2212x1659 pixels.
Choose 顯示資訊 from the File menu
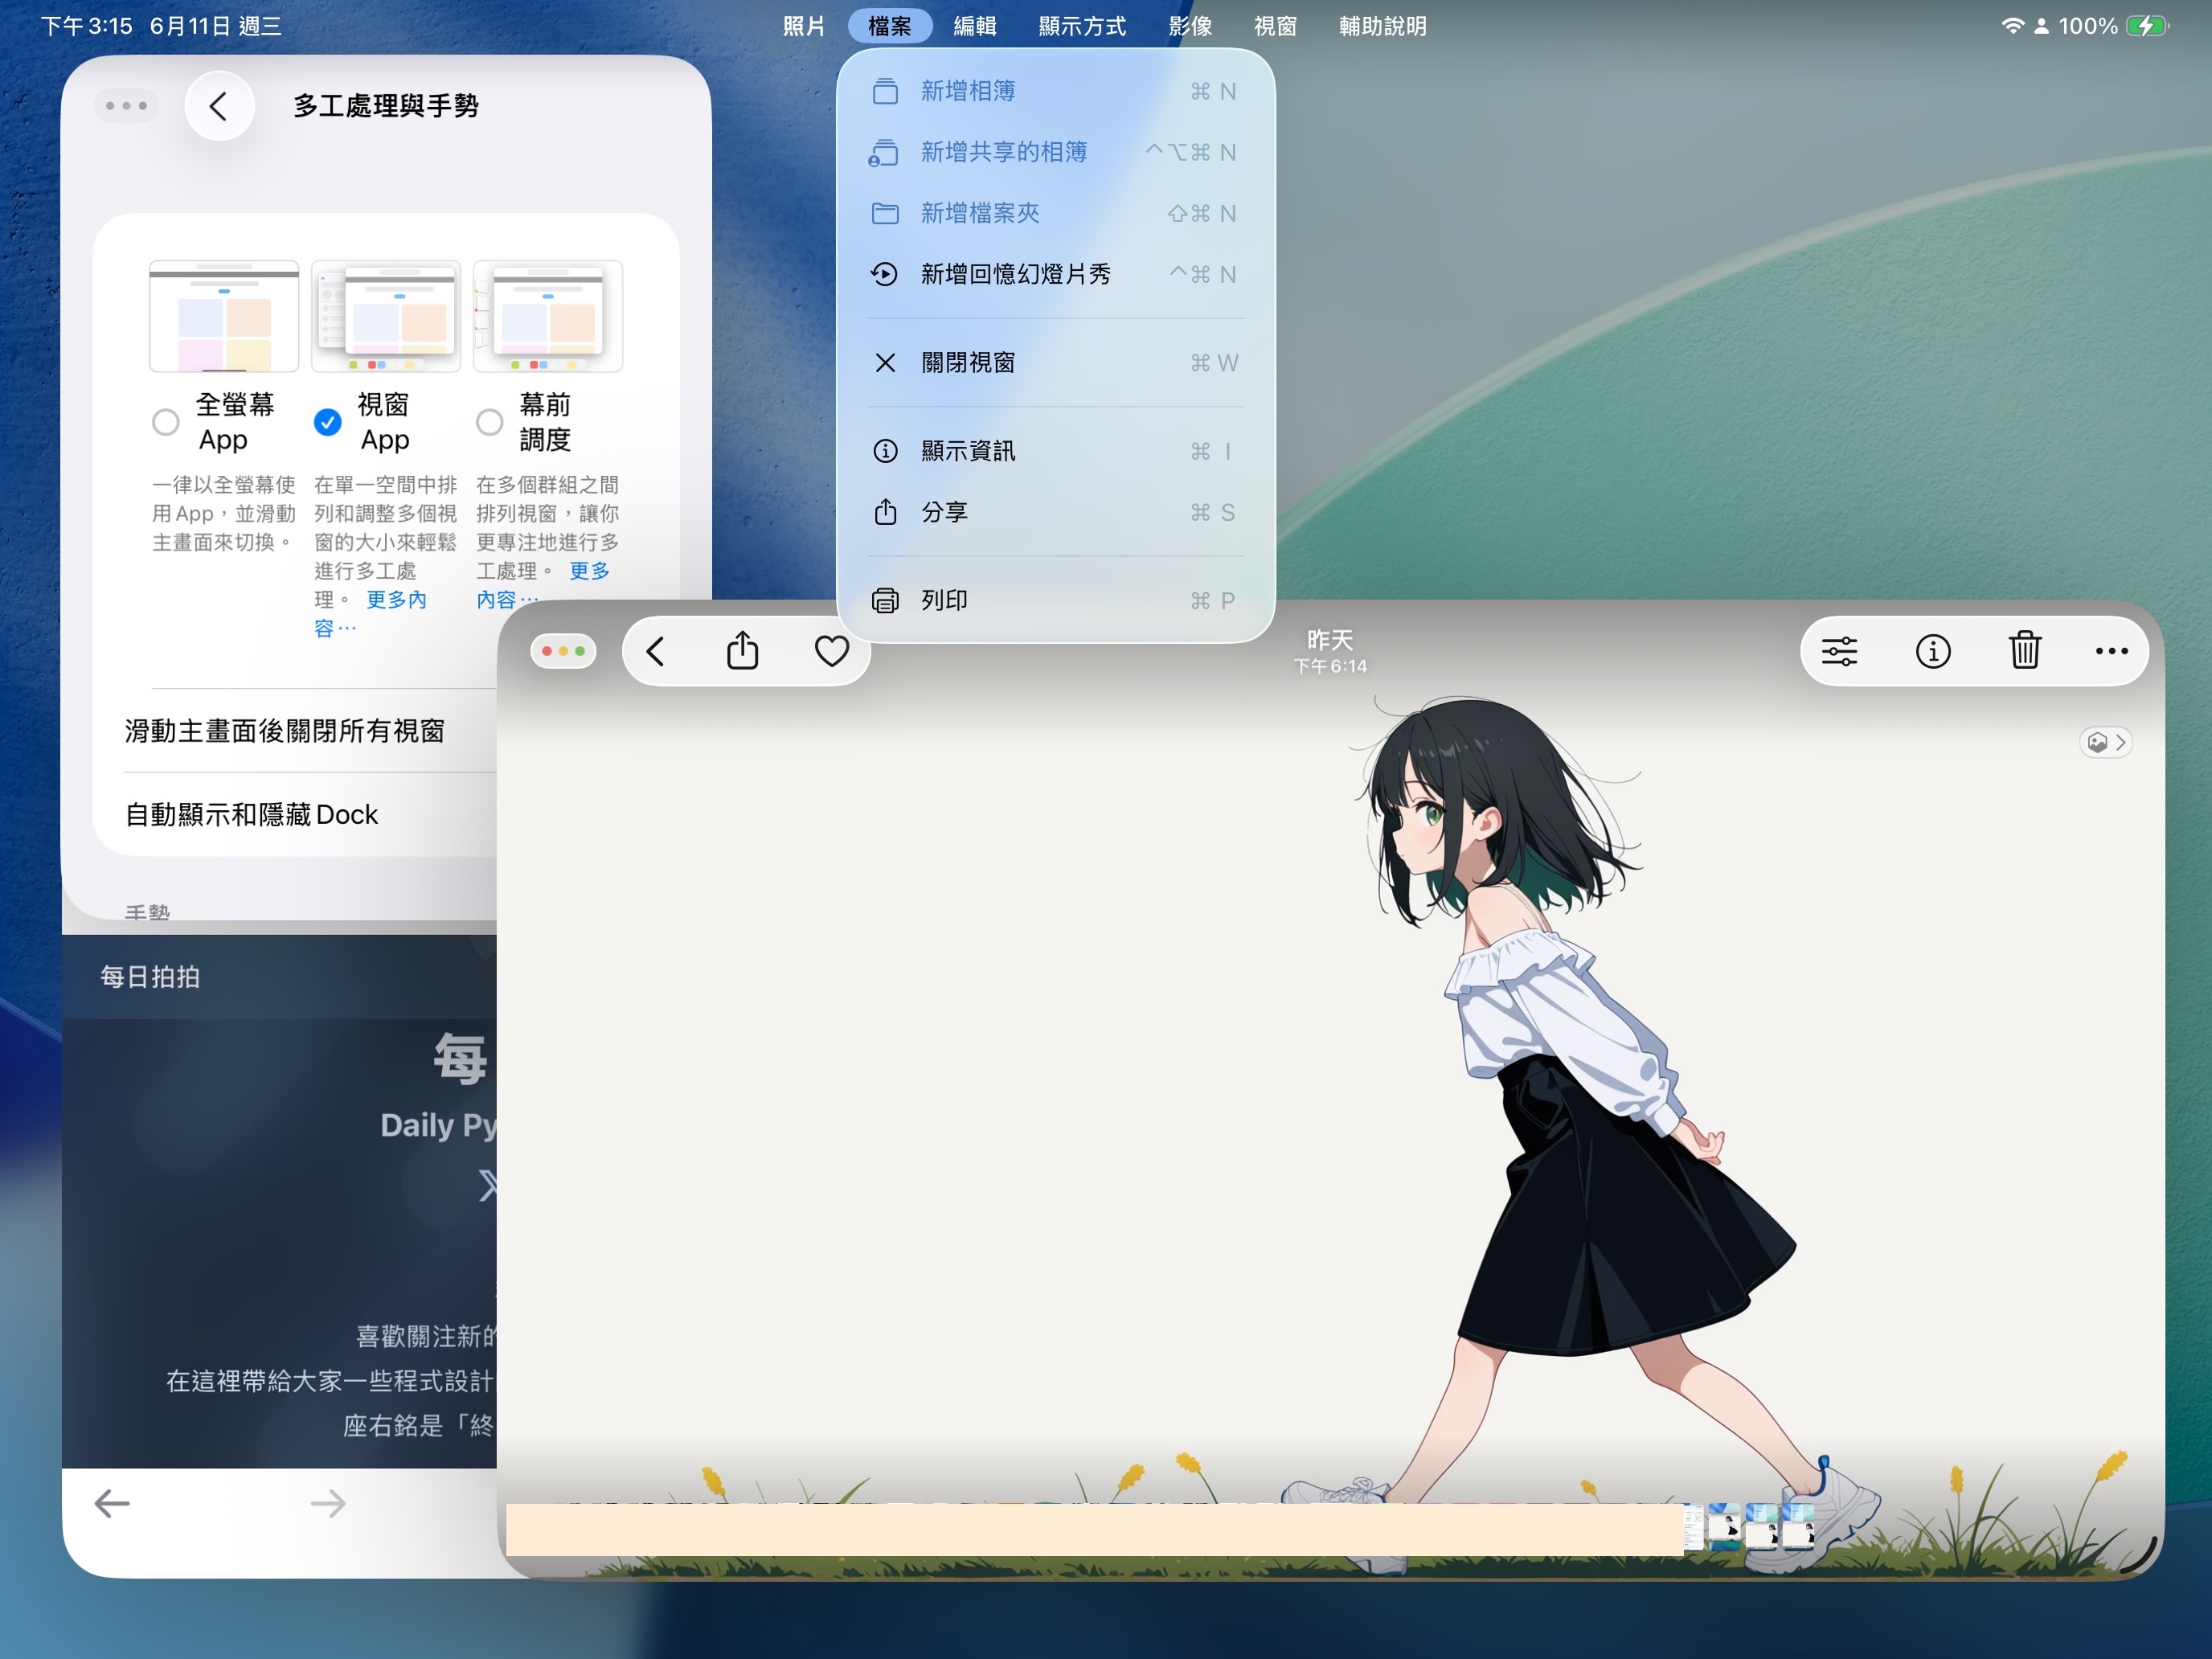pos(1055,451)
